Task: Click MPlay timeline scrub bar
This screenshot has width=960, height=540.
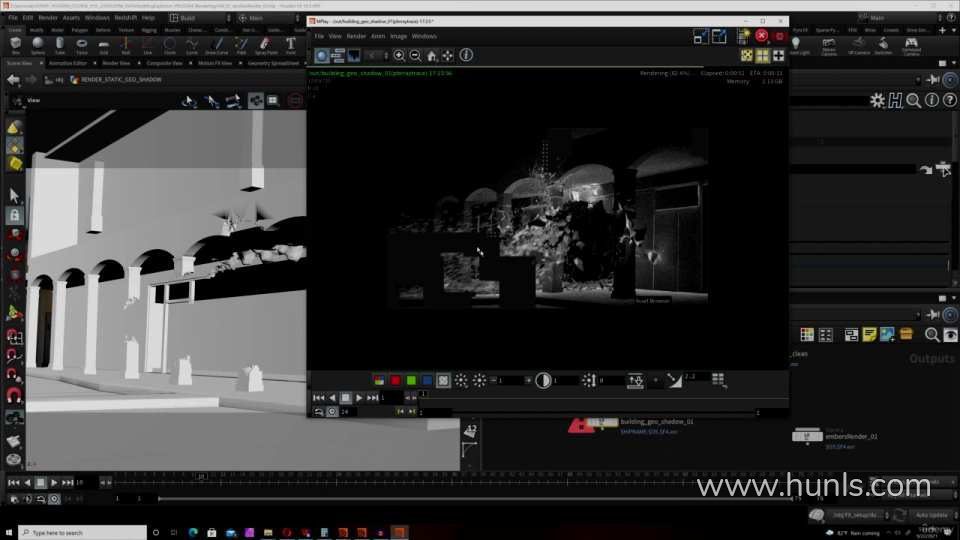Action: pos(603,397)
